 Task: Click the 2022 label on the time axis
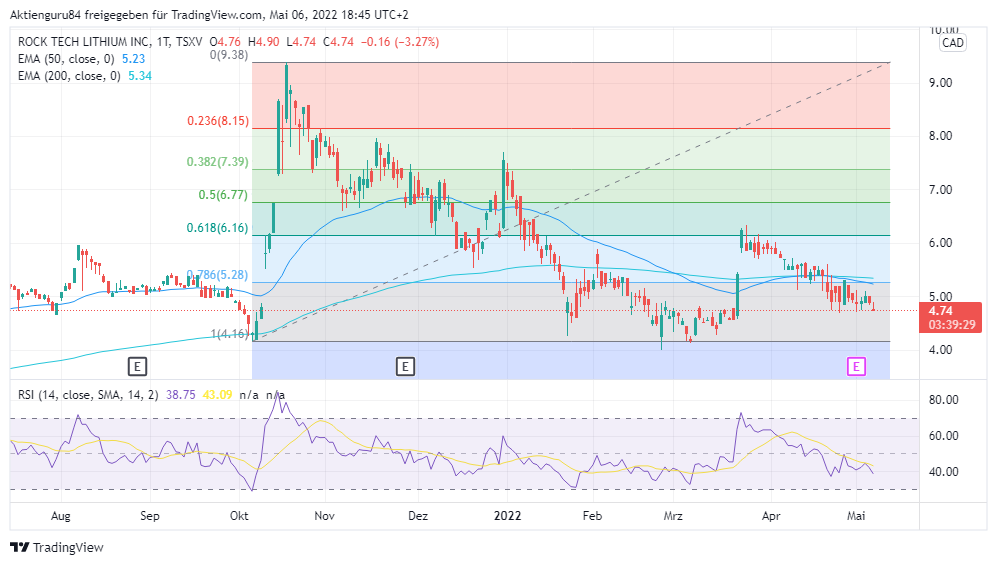(x=505, y=516)
